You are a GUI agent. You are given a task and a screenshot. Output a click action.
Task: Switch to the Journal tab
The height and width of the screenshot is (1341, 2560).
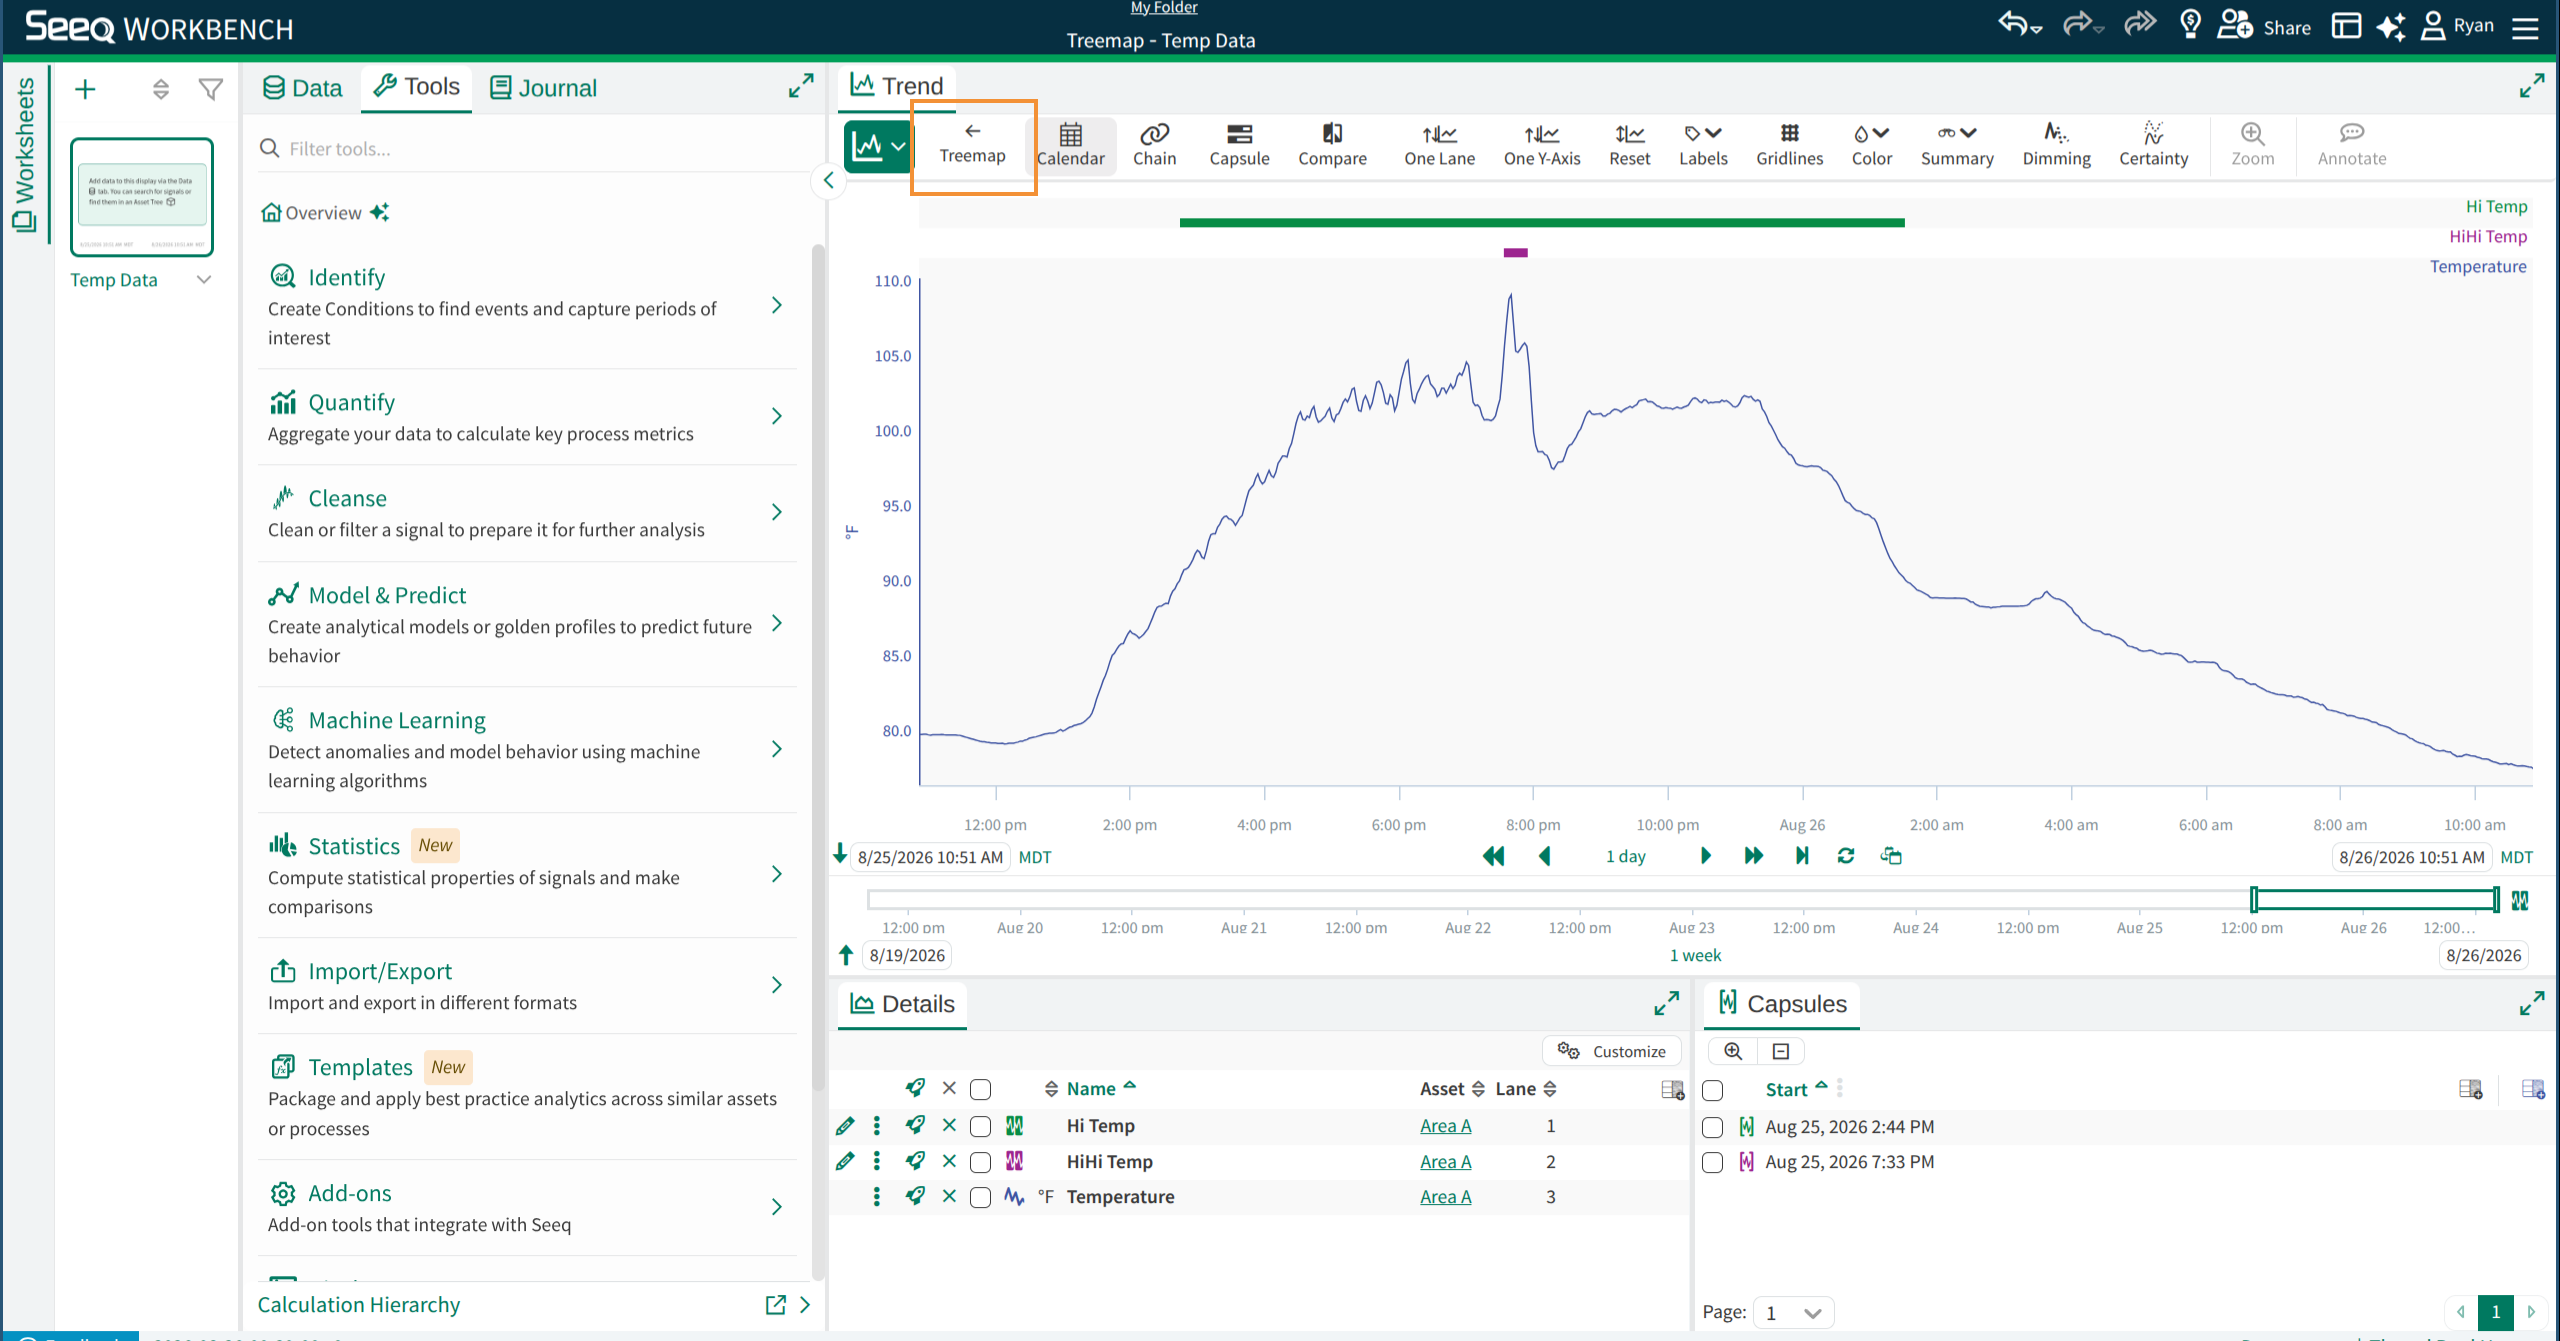[x=543, y=88]
